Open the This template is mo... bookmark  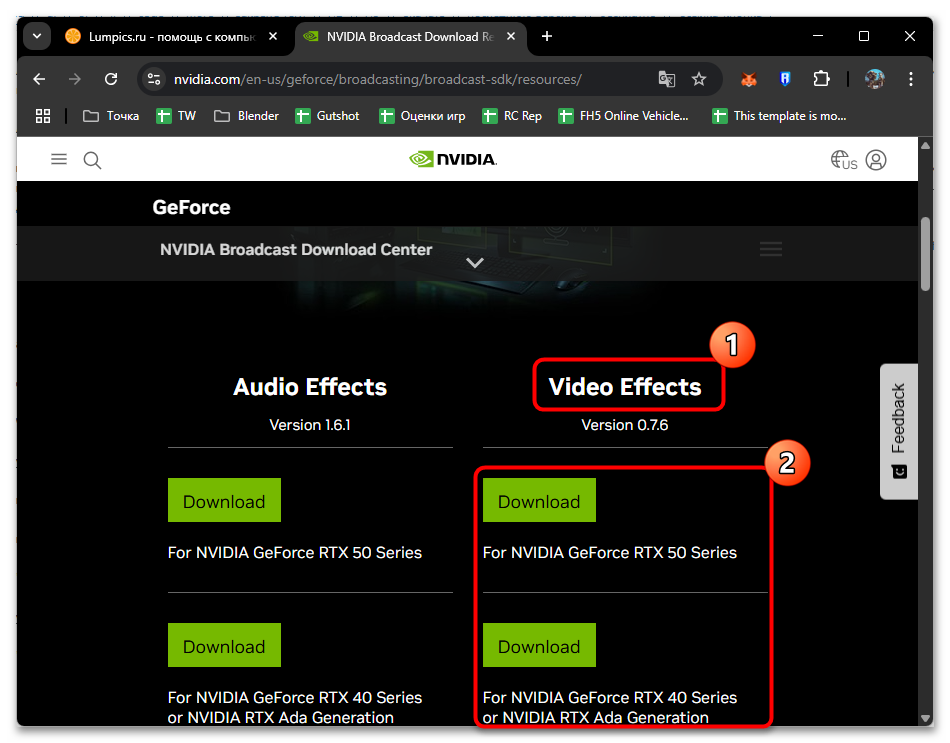(x=779, y=116)
